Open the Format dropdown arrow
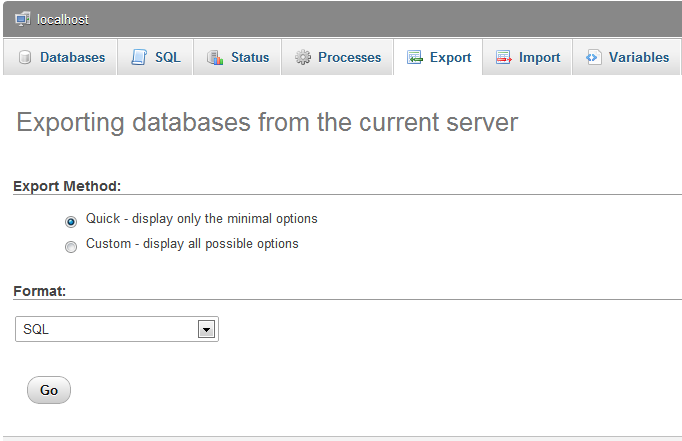Viewport: 682px width, 441px height. pyautogui.click(x=206, y=329)
